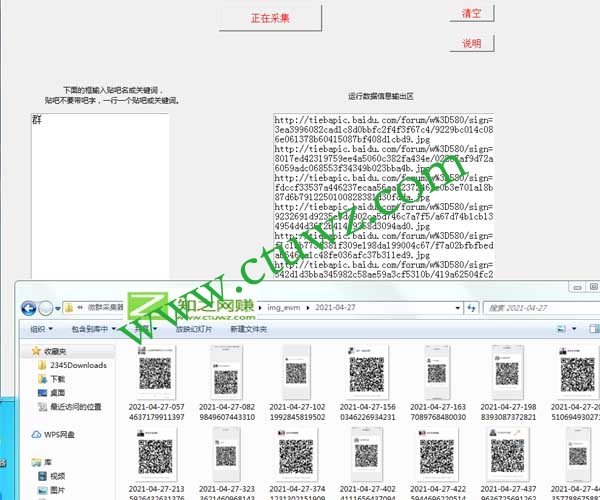Select thumbnail 2021-04-27-156 0346226934231
The width and height of the screenshot is (600, 500).
(367, 372)
